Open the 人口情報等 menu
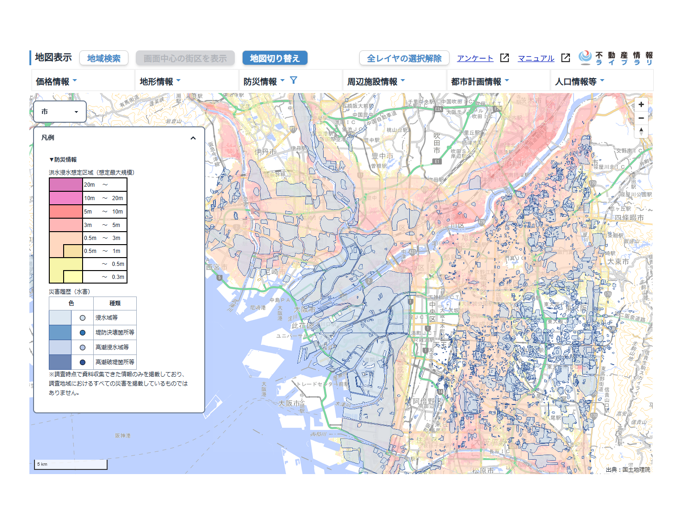Viewport: 692px width, 519px height. point(580,82)
